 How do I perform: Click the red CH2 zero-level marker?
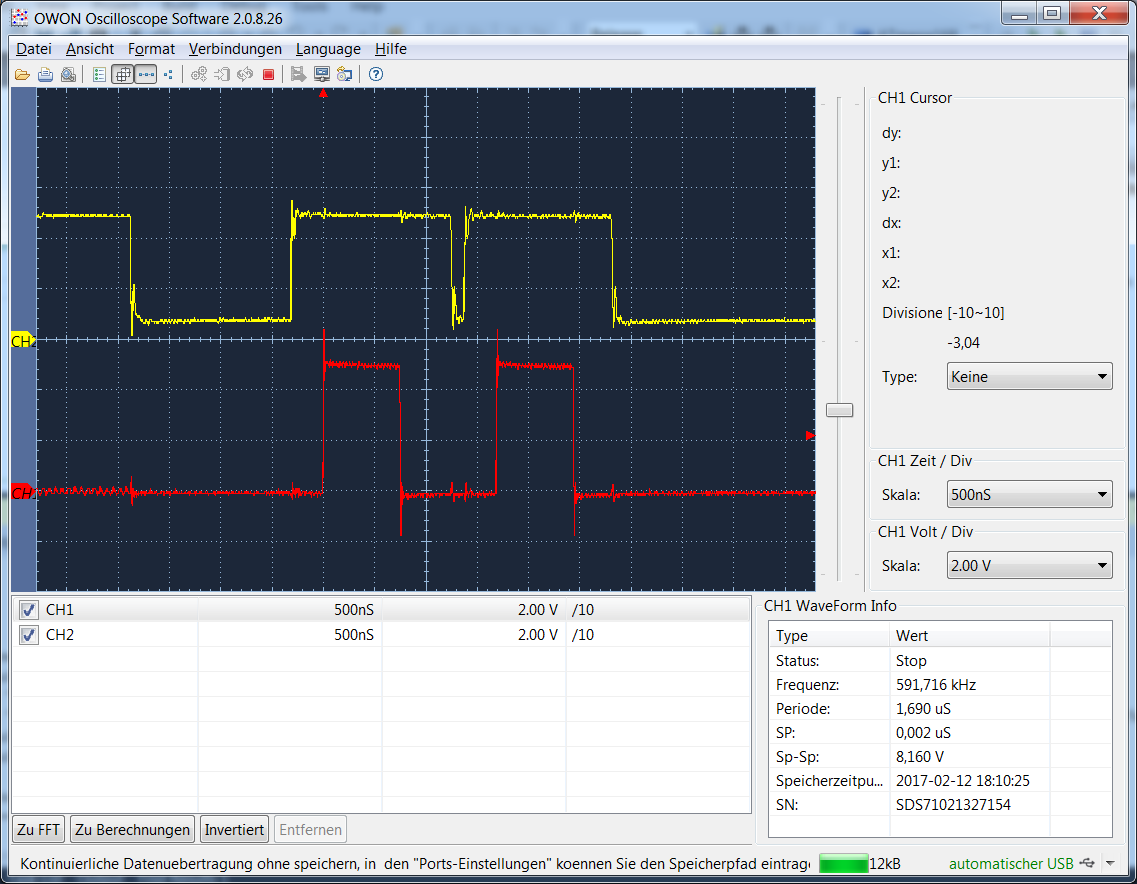[22, 493]
